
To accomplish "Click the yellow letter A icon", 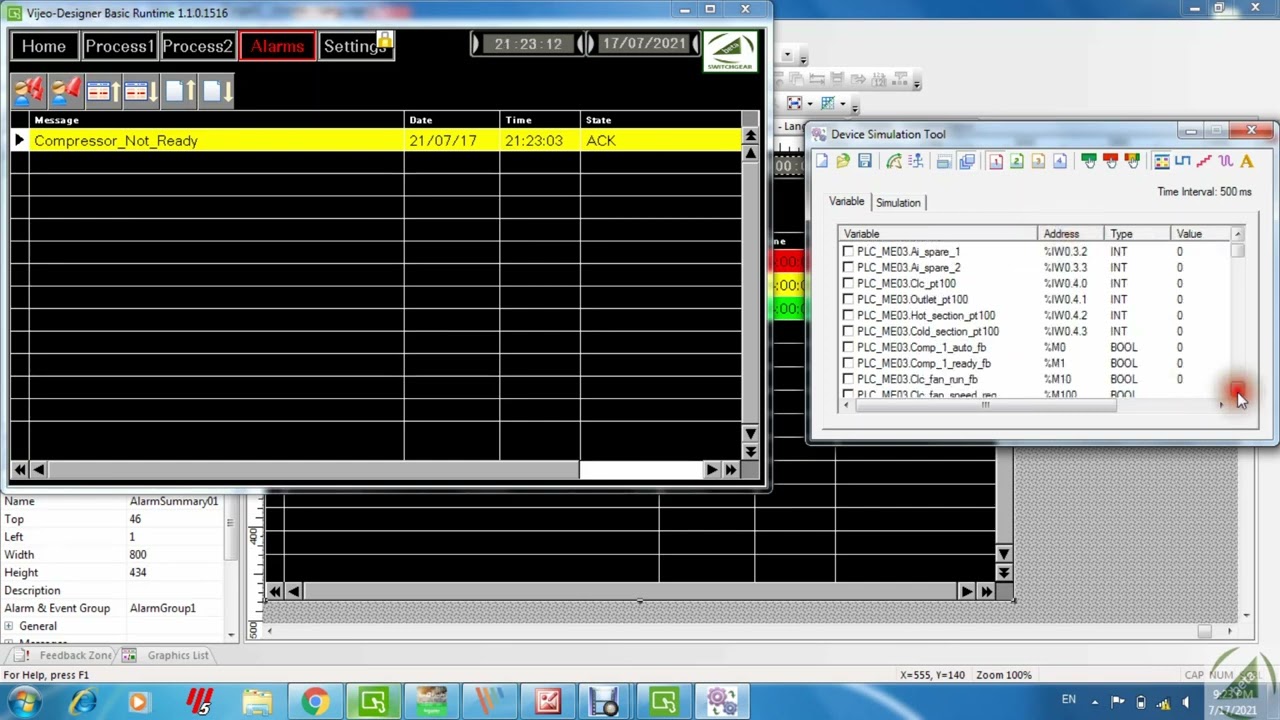I will click(x=1247, y=162).
